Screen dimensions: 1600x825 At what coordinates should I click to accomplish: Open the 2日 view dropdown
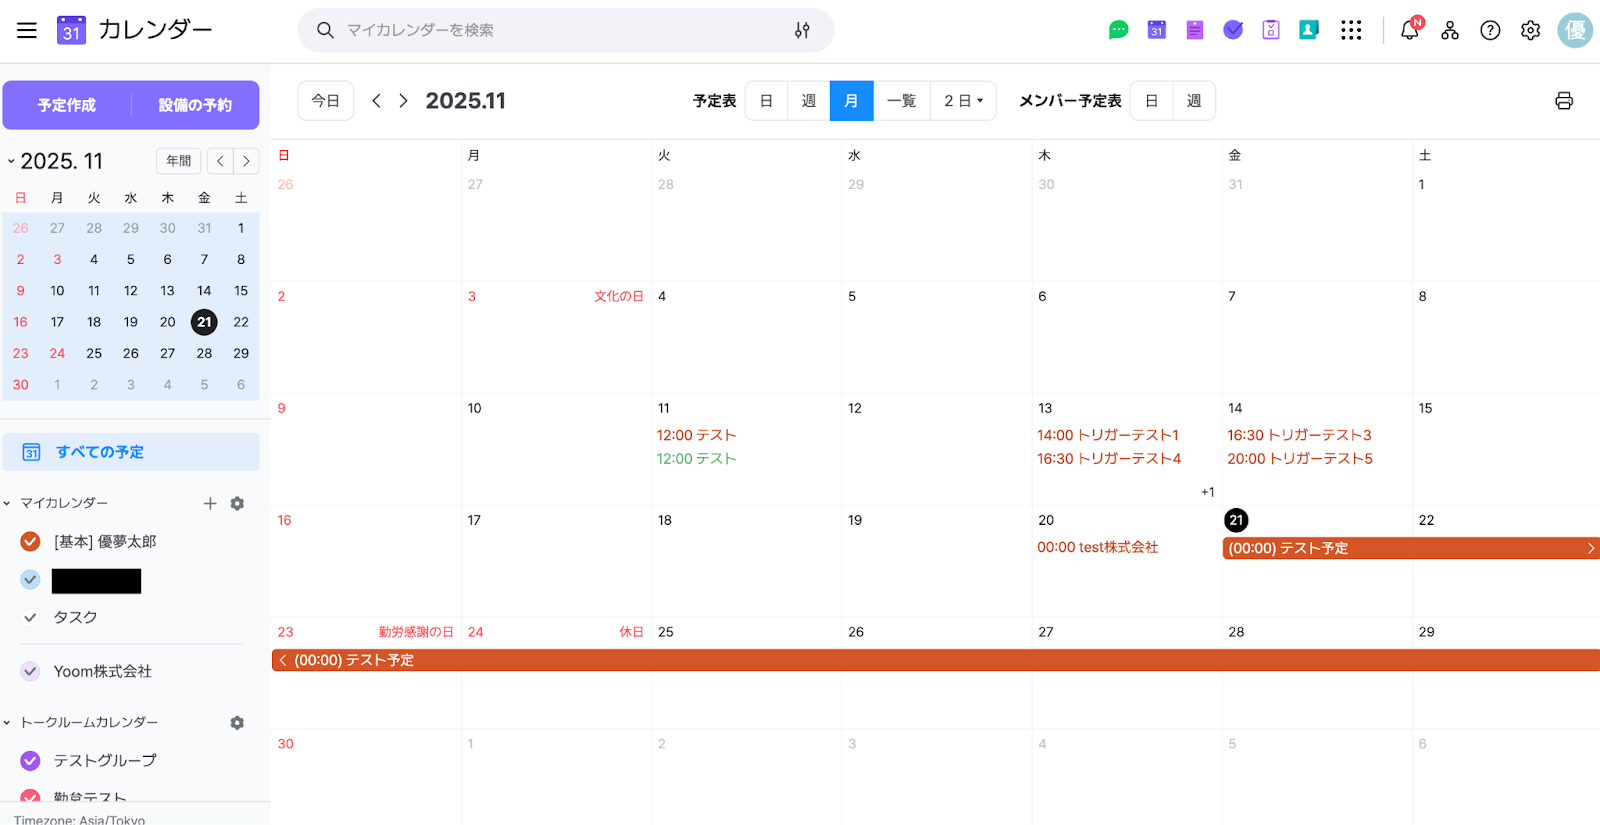[963, 101]
